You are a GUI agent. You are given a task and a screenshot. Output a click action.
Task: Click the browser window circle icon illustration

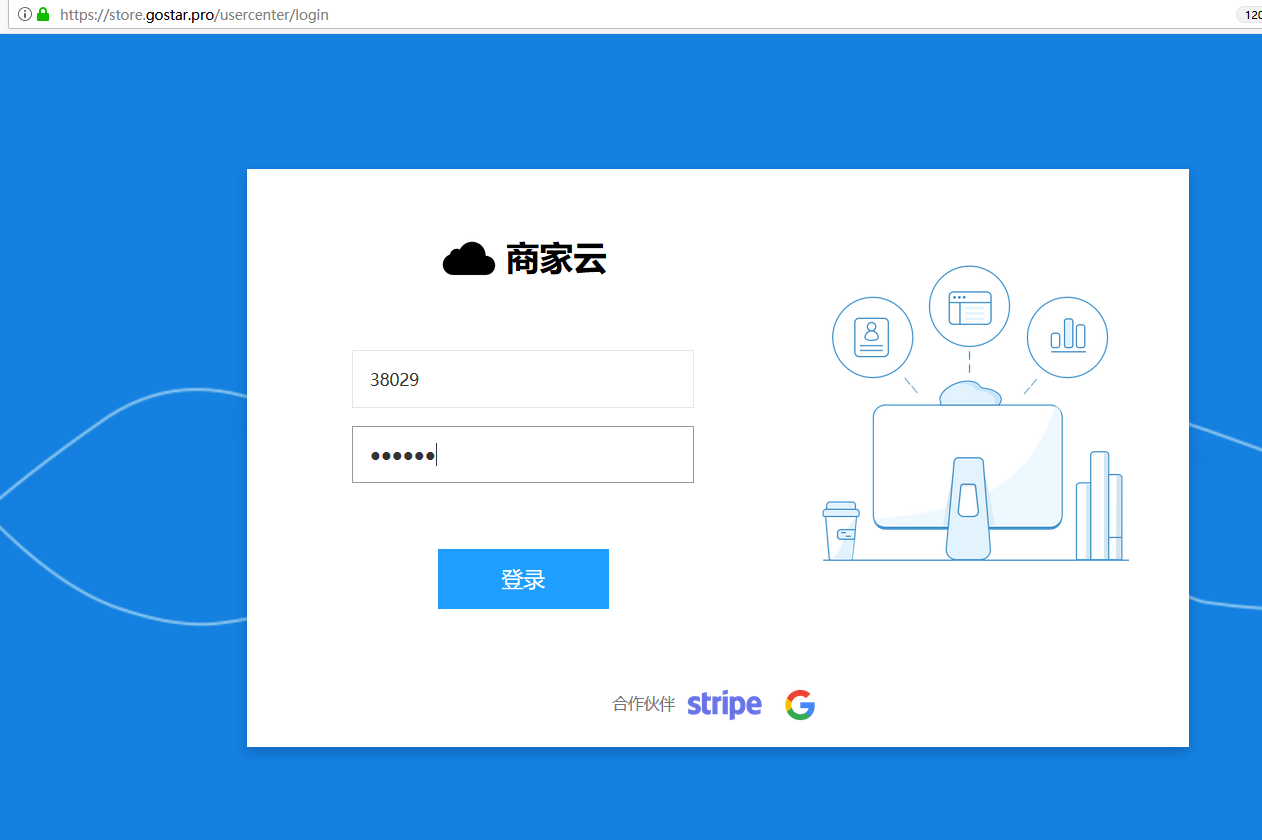tap(969, 307)
